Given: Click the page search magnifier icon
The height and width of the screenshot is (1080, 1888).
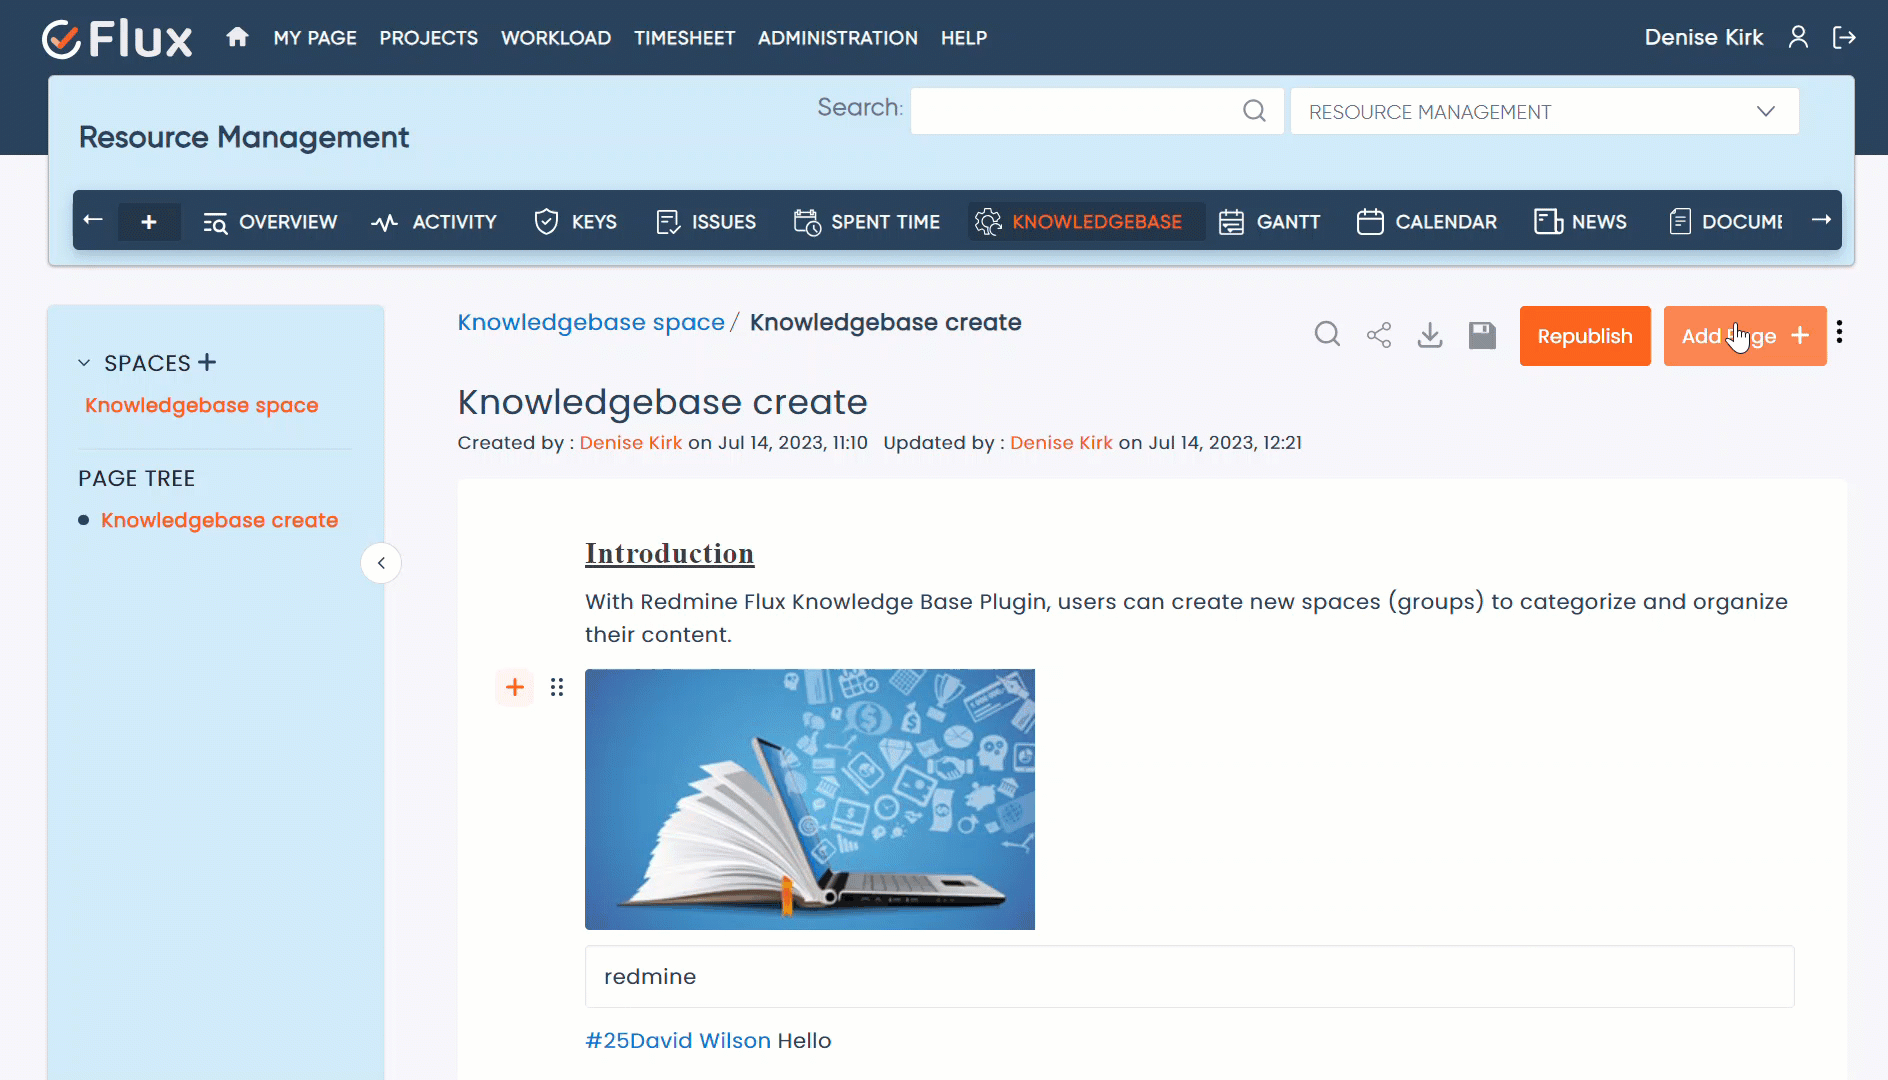Looking at the screenshot, I should click(1327, 335).
